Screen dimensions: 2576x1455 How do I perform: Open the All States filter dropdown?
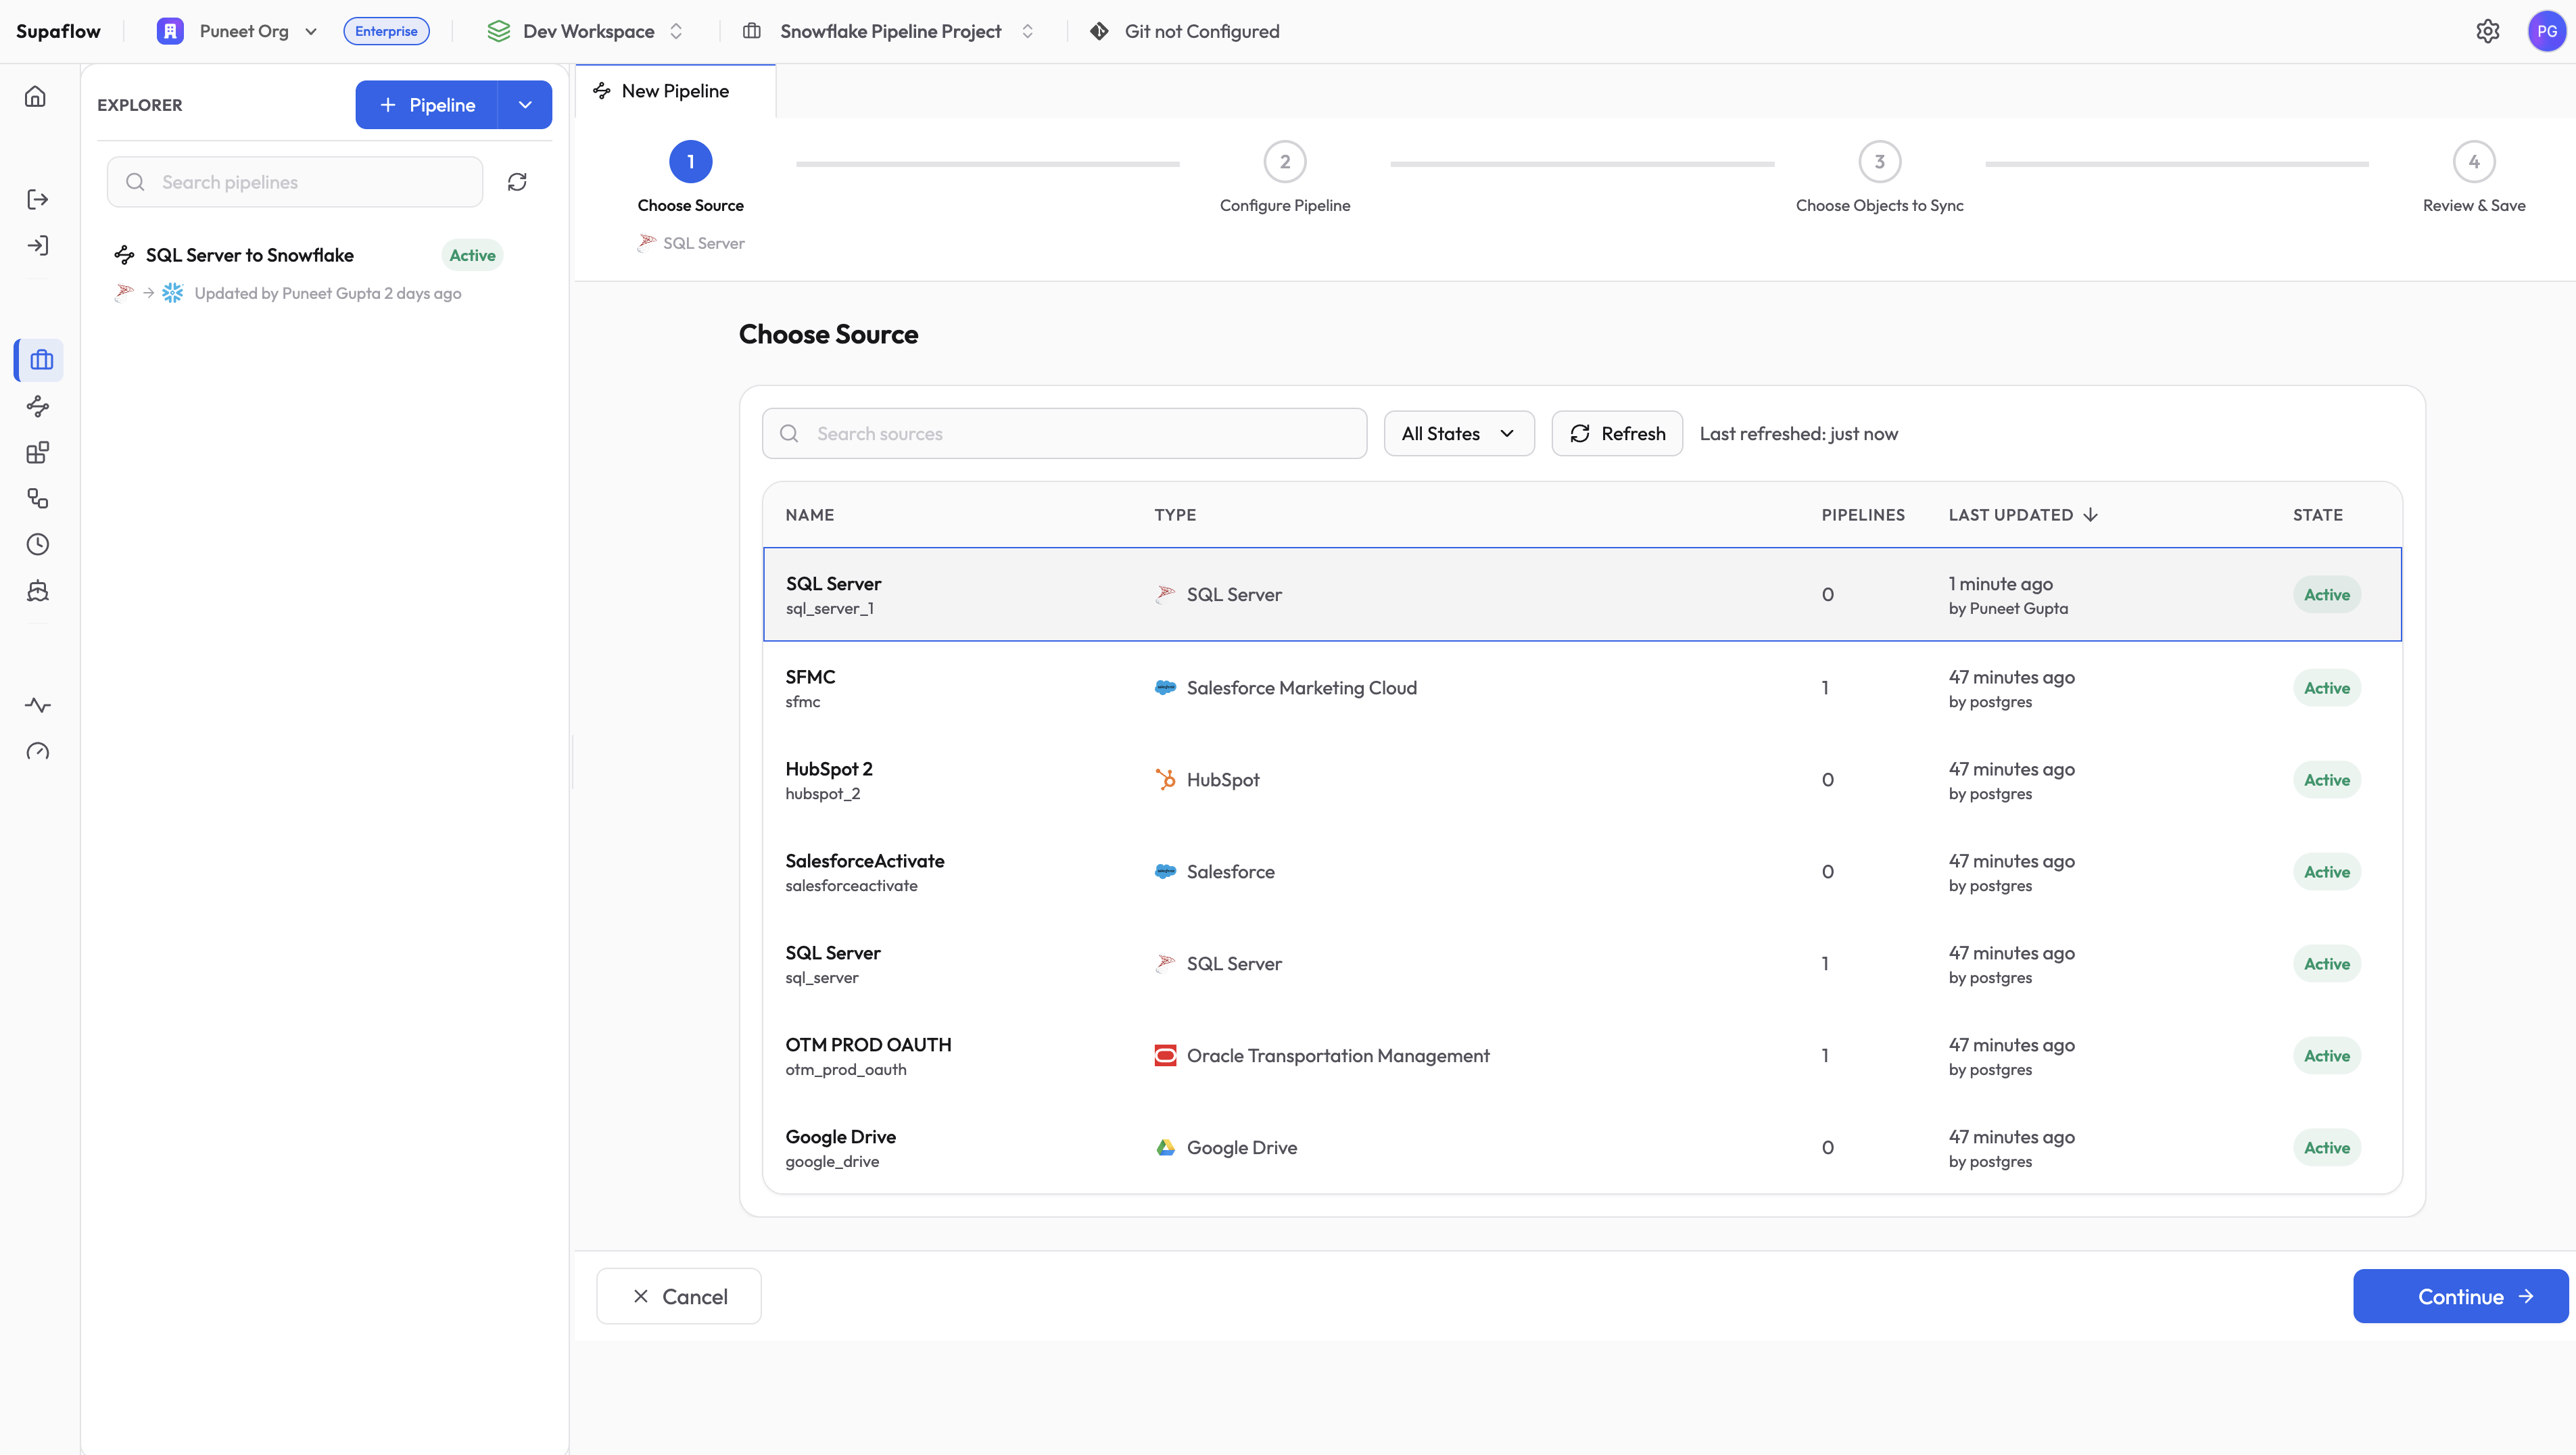click(x=1458, y=434)
